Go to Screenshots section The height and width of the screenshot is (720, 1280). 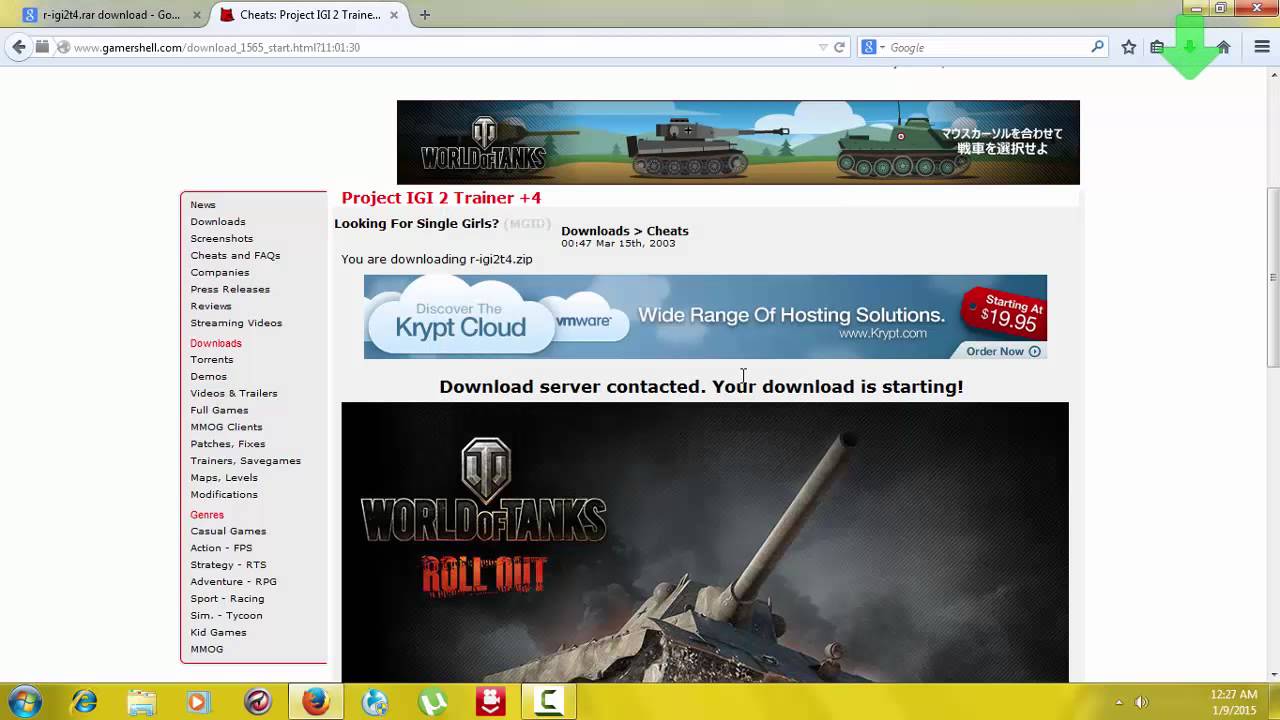coord(222,239)
